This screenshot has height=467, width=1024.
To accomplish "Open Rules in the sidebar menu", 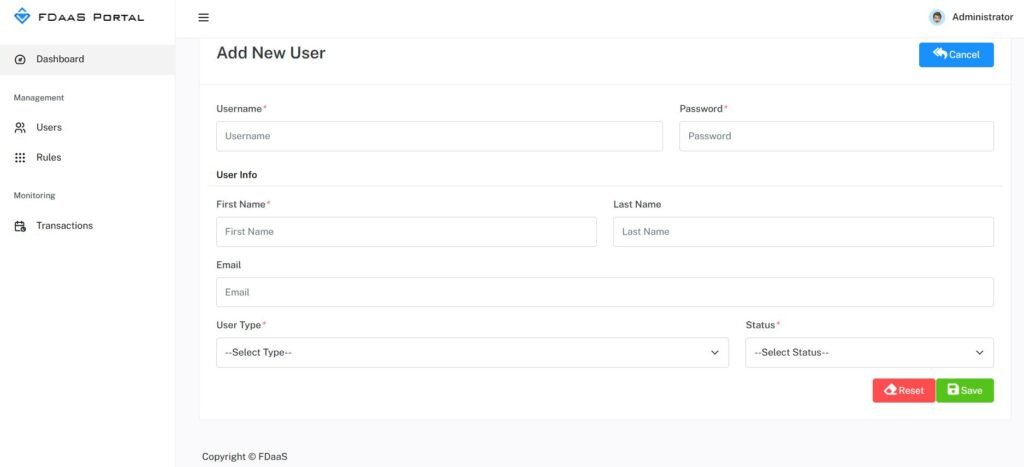I will [x=49, y=158].
